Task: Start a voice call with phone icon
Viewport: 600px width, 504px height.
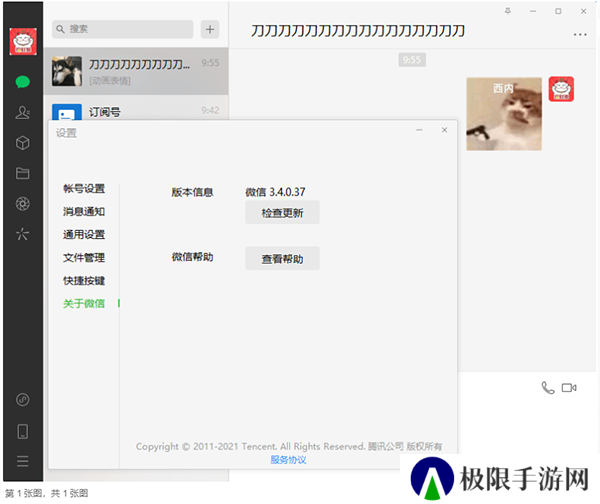Action: click(x=548, y=388)
